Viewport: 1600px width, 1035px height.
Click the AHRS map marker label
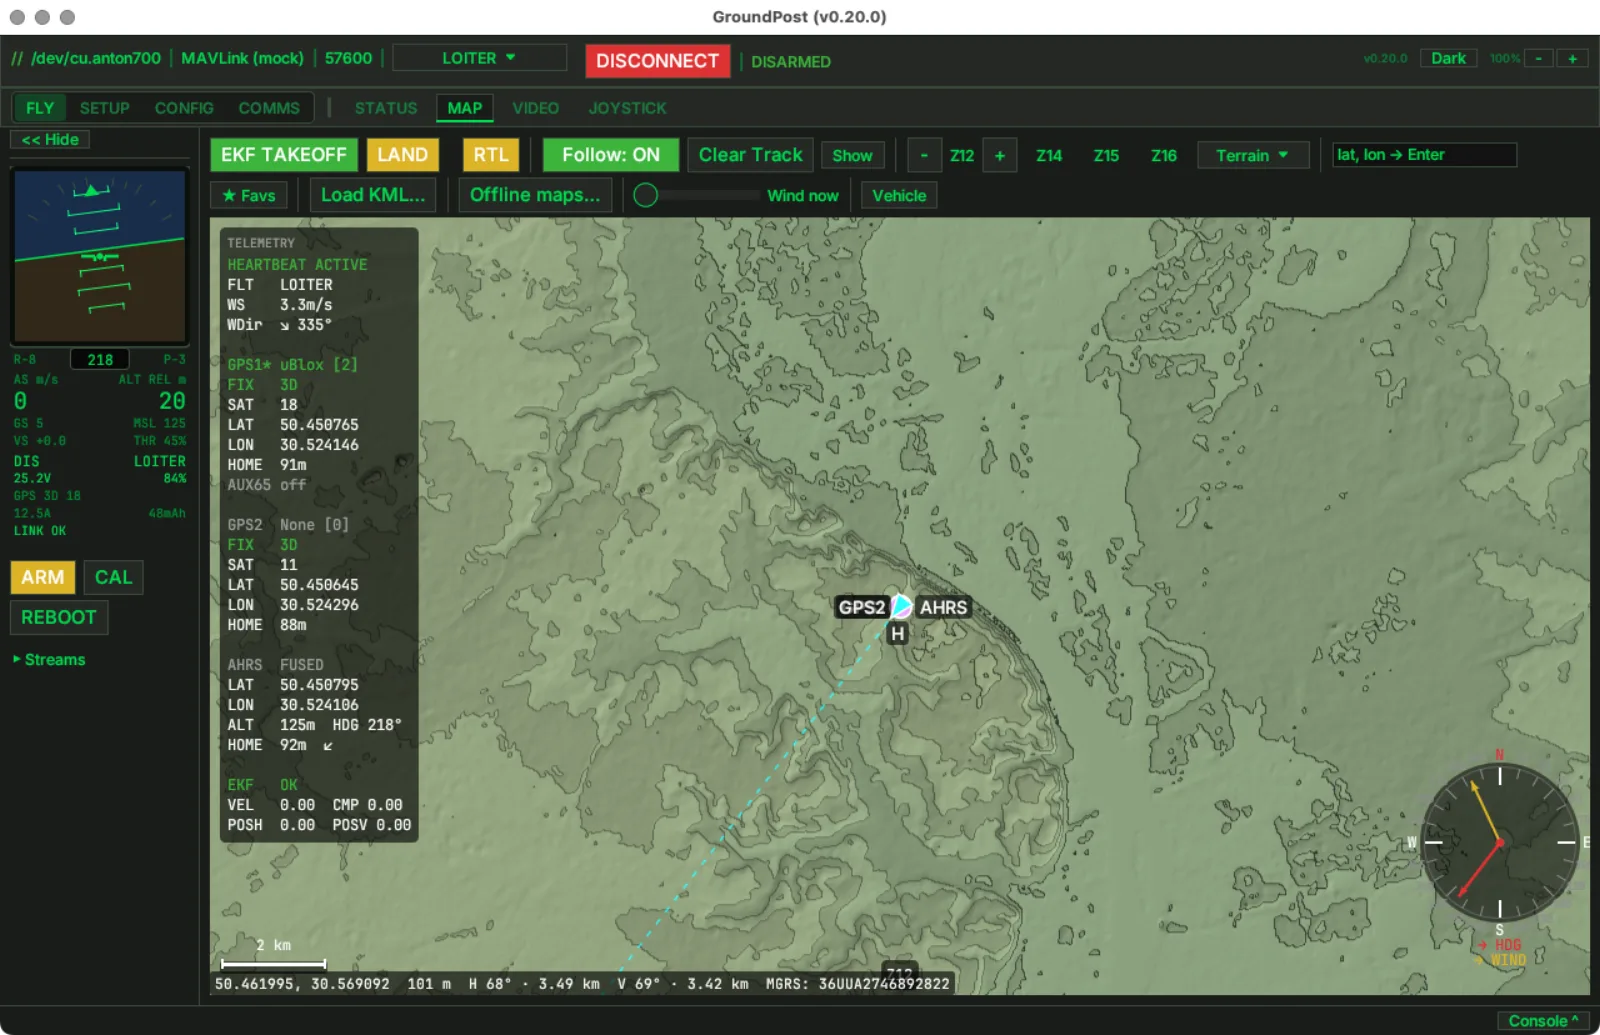point(943,607)
